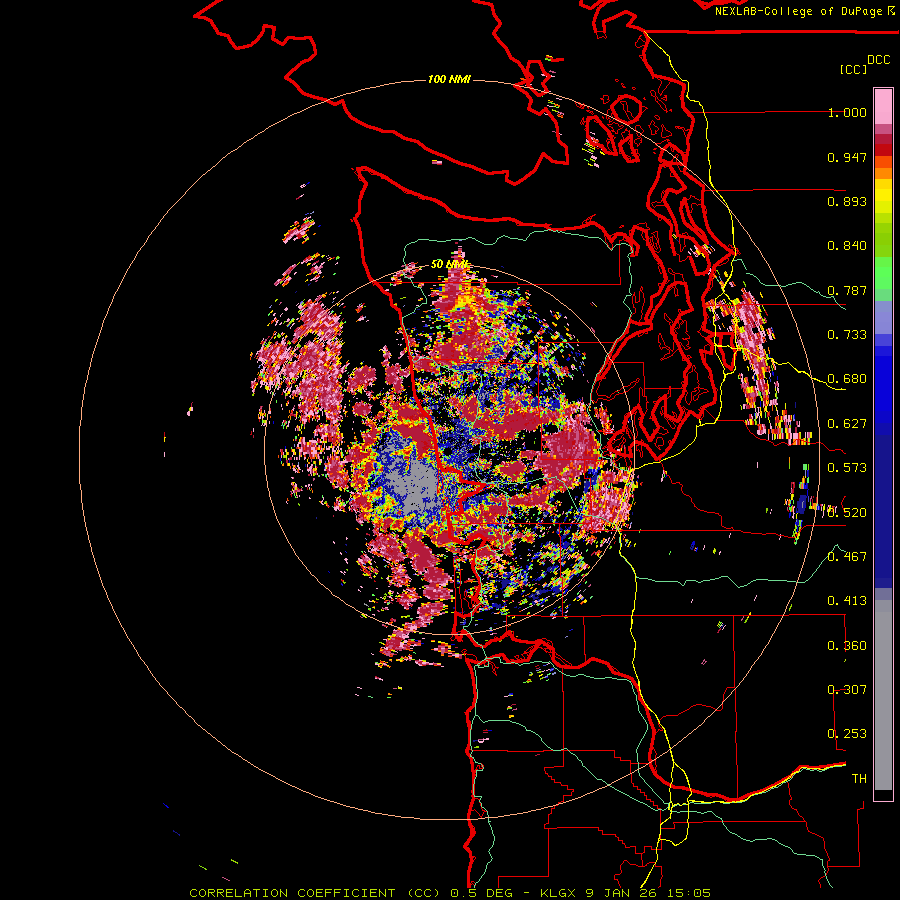Viewport: 900px width, 900px height.
Task: Click the CORRELATION COEFFICIENT (CC) caption text
Action: (x=315, y=893)
